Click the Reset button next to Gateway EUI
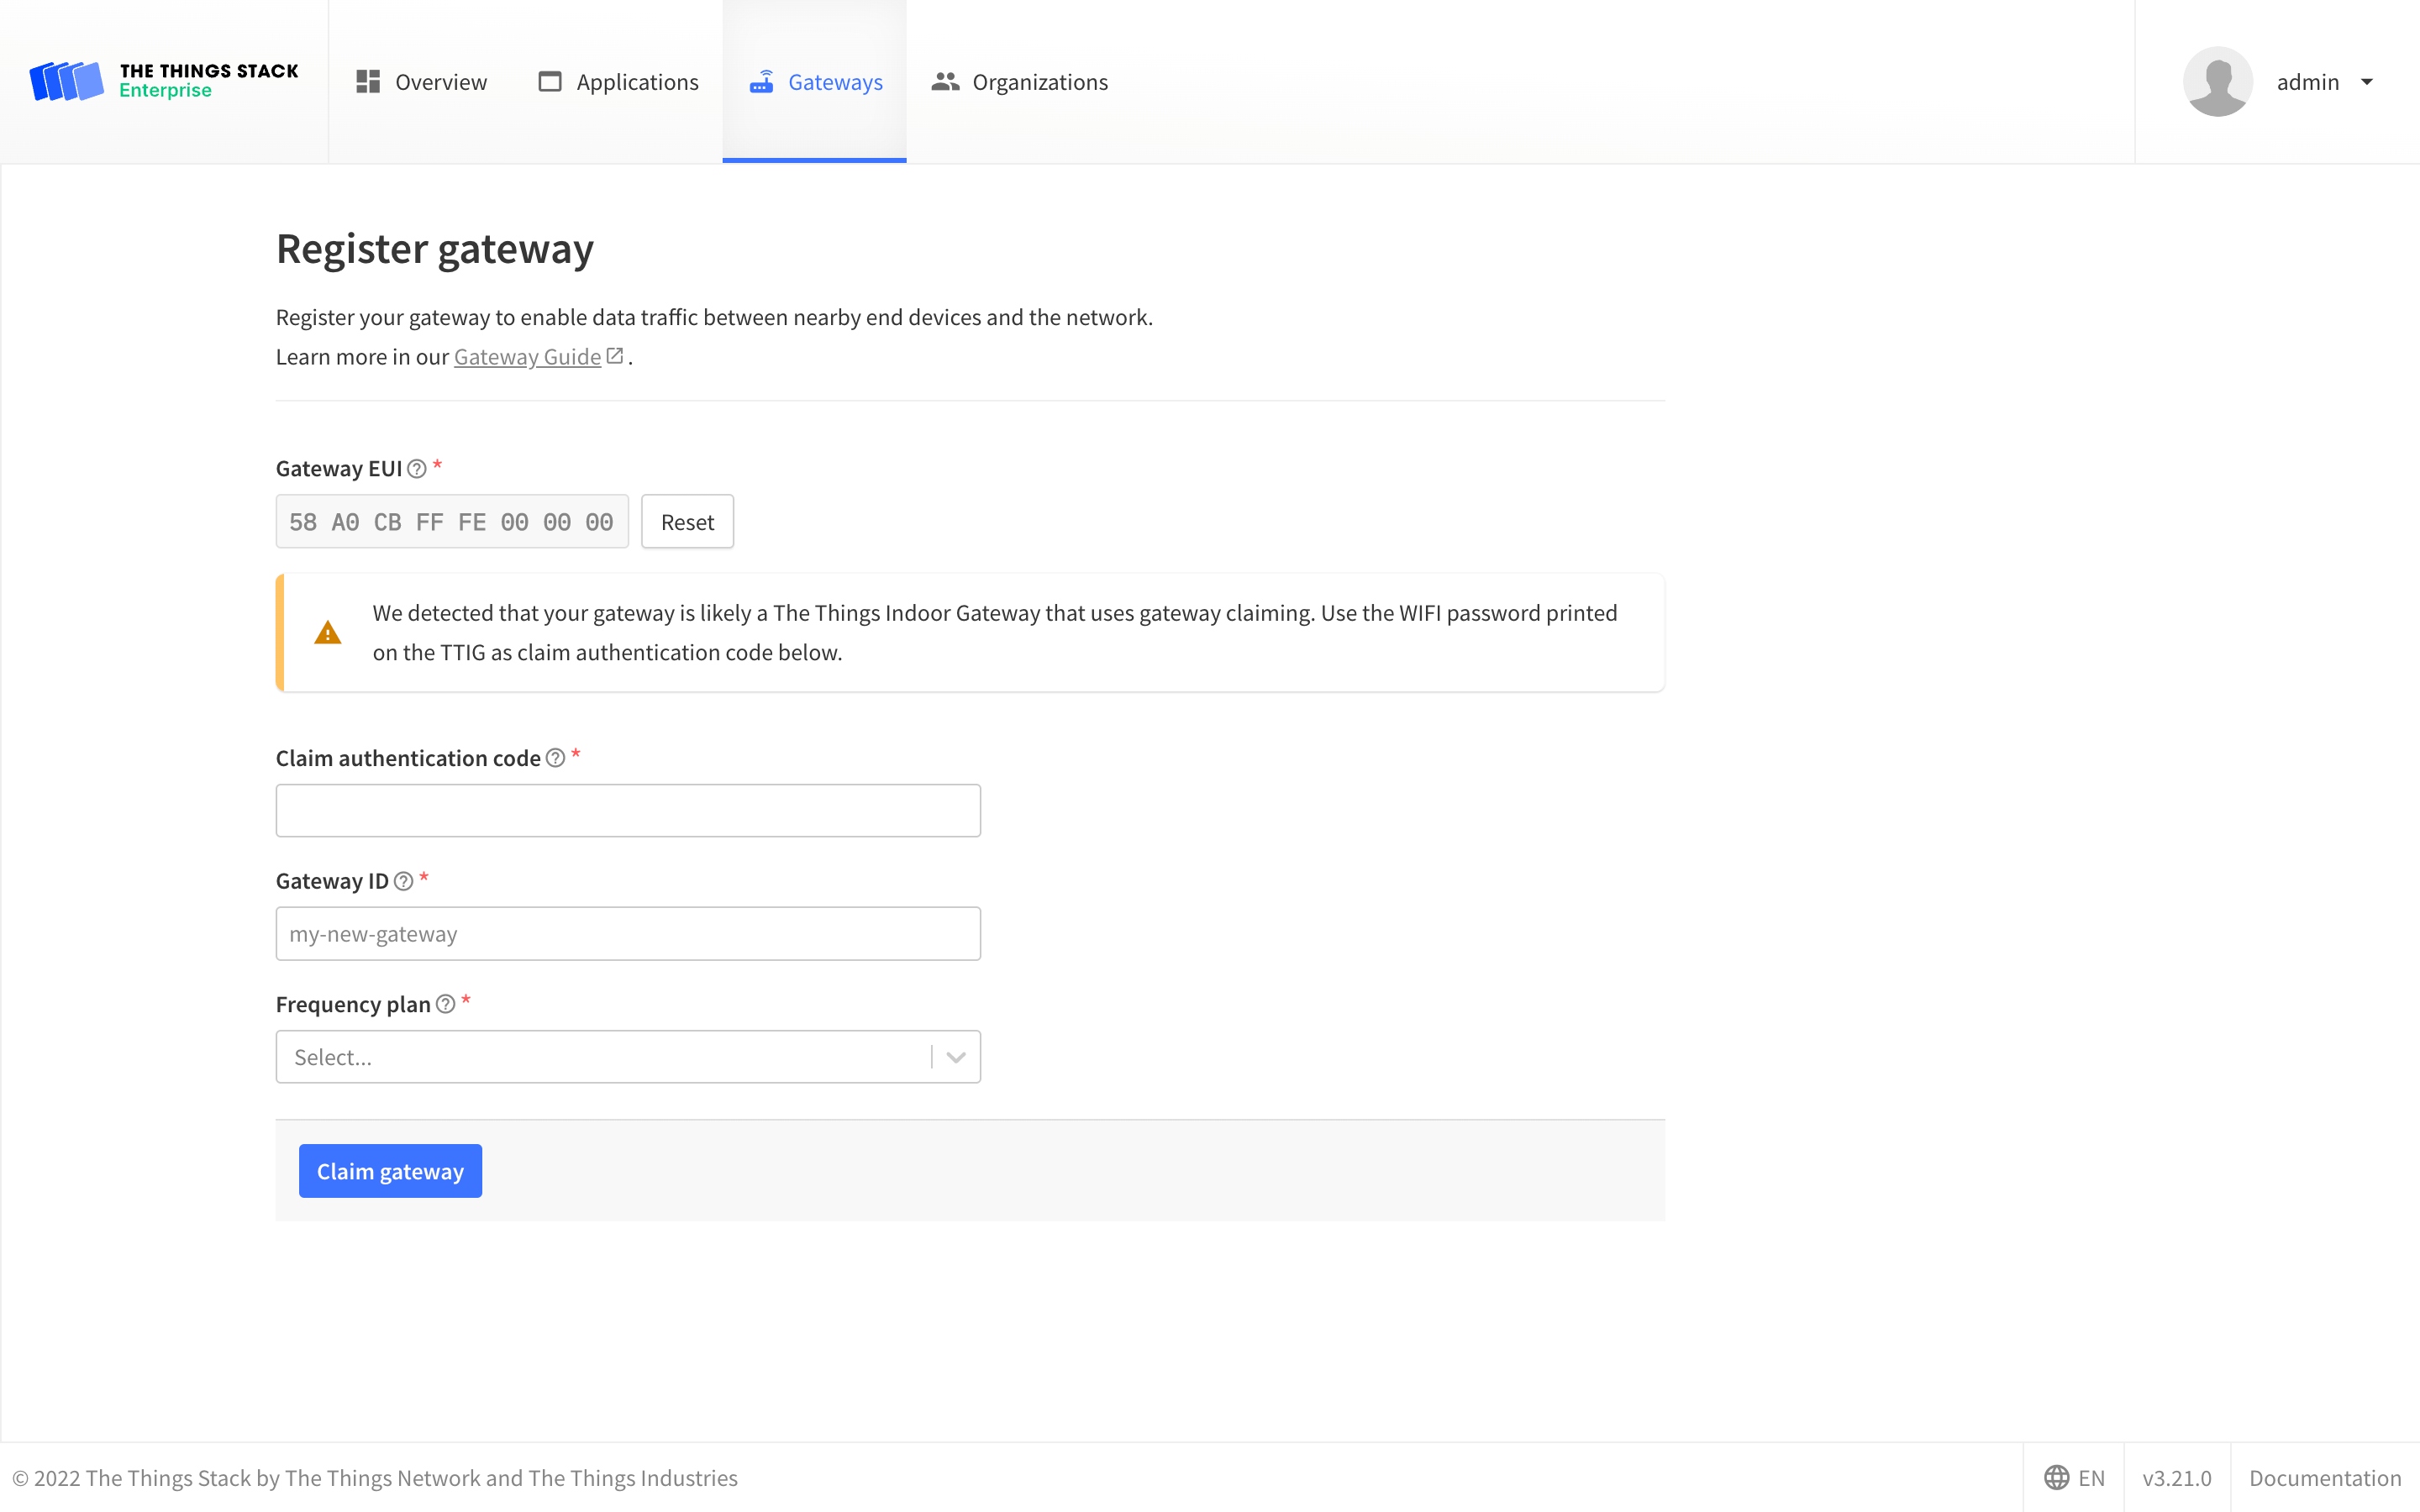The width and height of the screenshot is (2420, 1512). [687, 521]
